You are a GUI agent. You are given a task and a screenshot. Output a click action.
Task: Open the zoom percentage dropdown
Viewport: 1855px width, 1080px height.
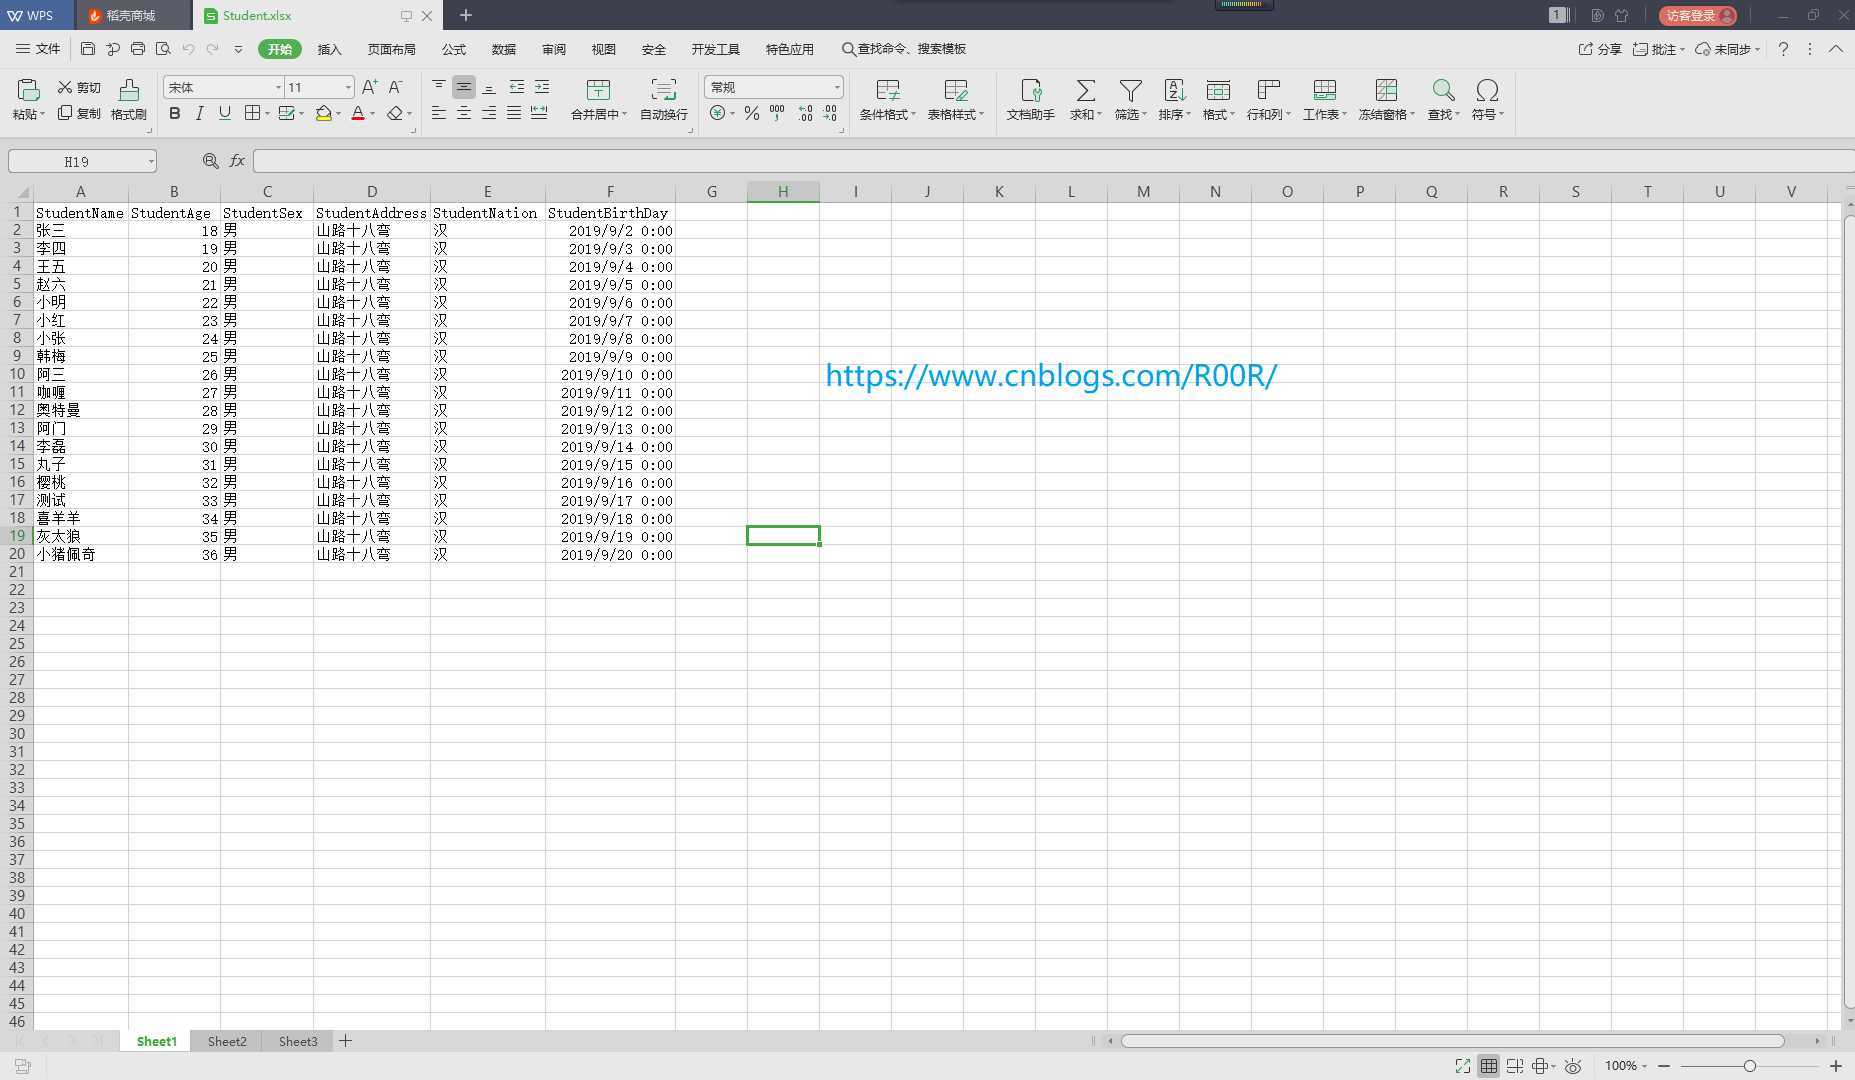click(1625, 1066)
